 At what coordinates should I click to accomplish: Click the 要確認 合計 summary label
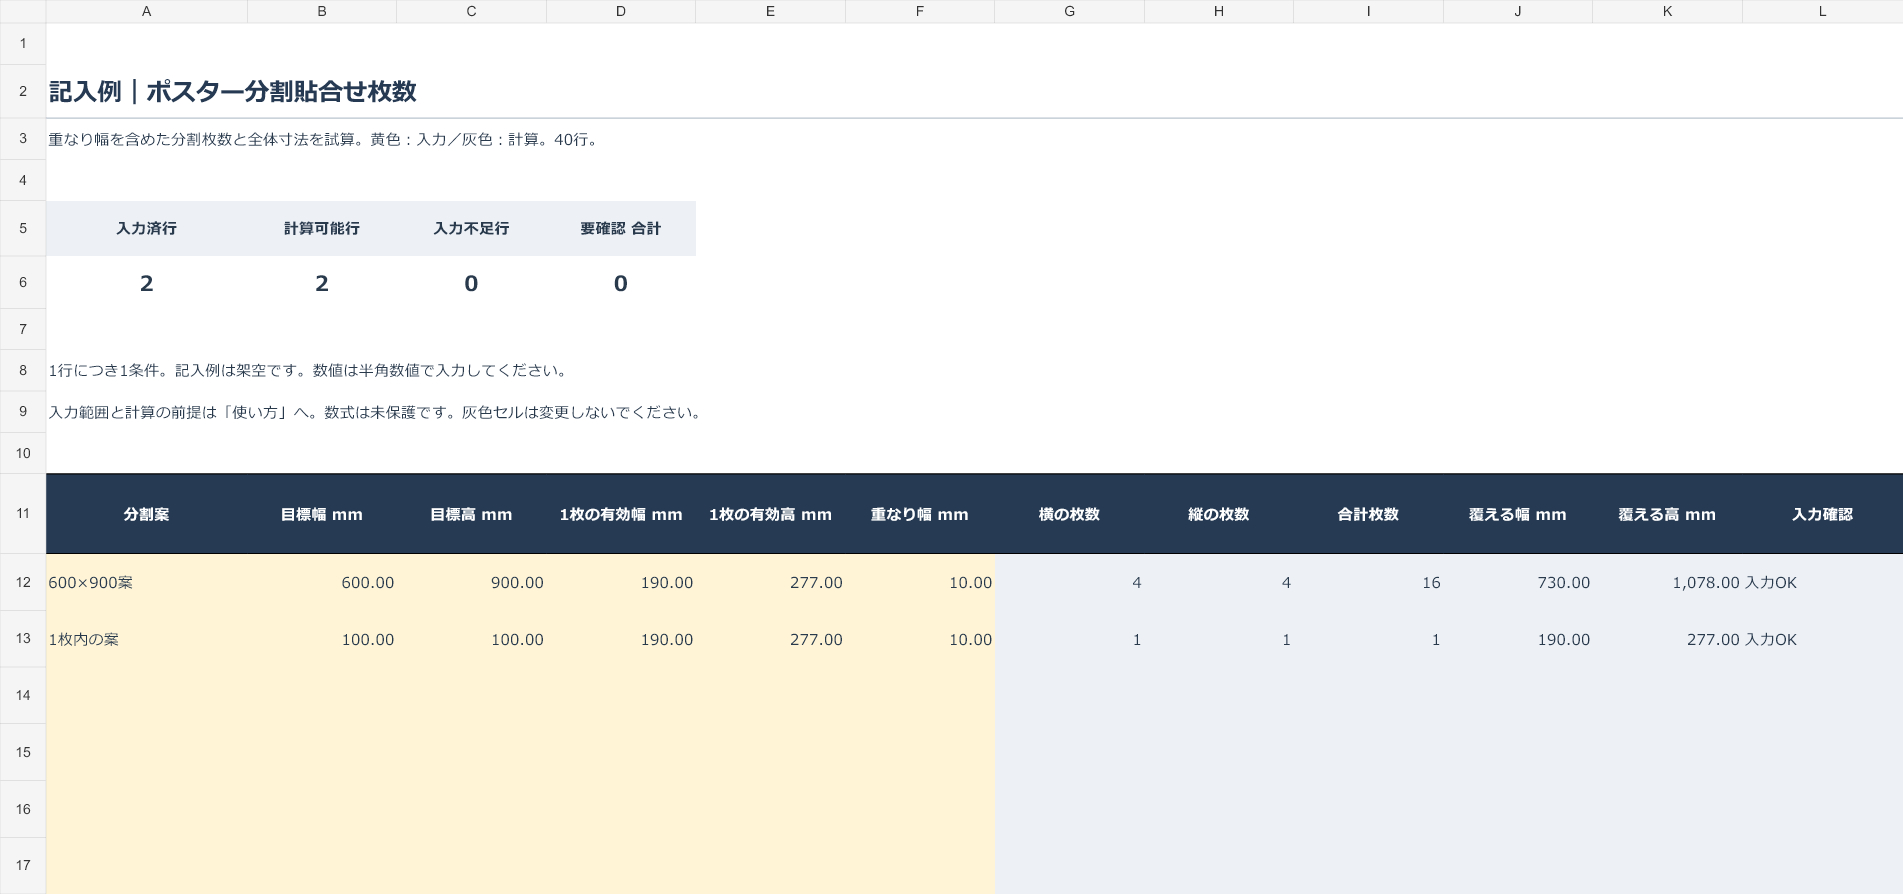621,228
